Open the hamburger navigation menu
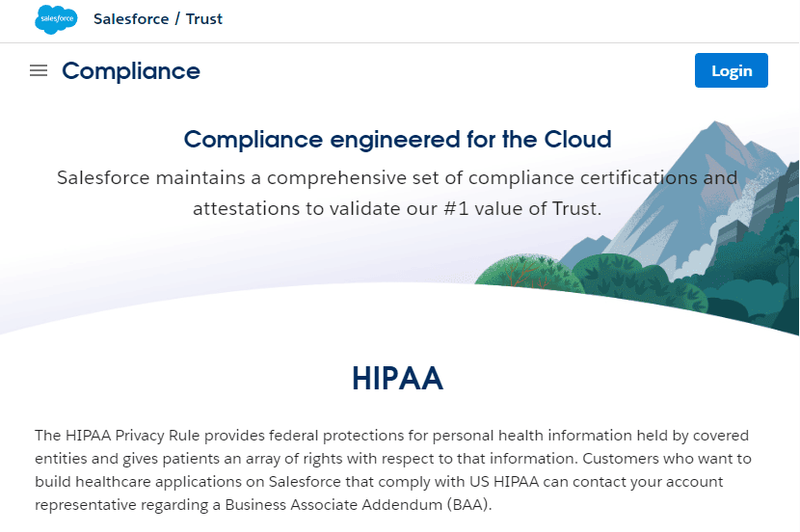The width and height of the screenshot is (800, 532). (x=38, y=70)
